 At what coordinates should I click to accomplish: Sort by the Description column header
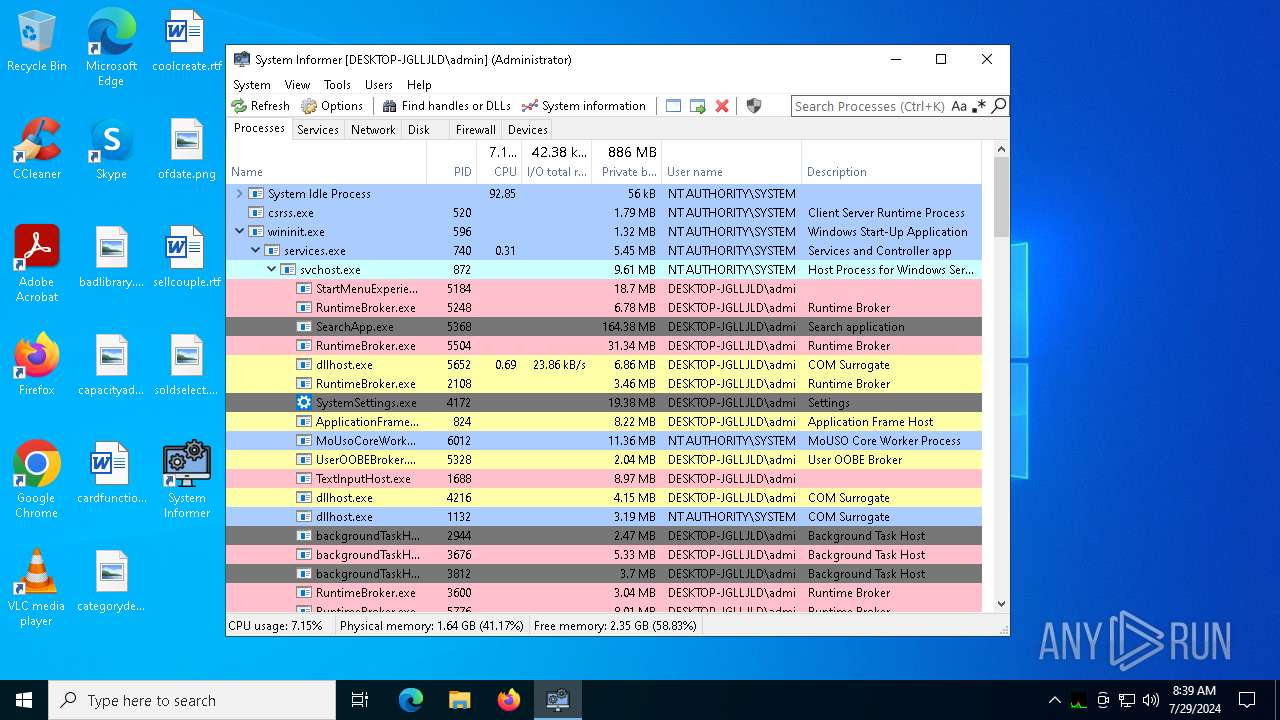[891, 162]
